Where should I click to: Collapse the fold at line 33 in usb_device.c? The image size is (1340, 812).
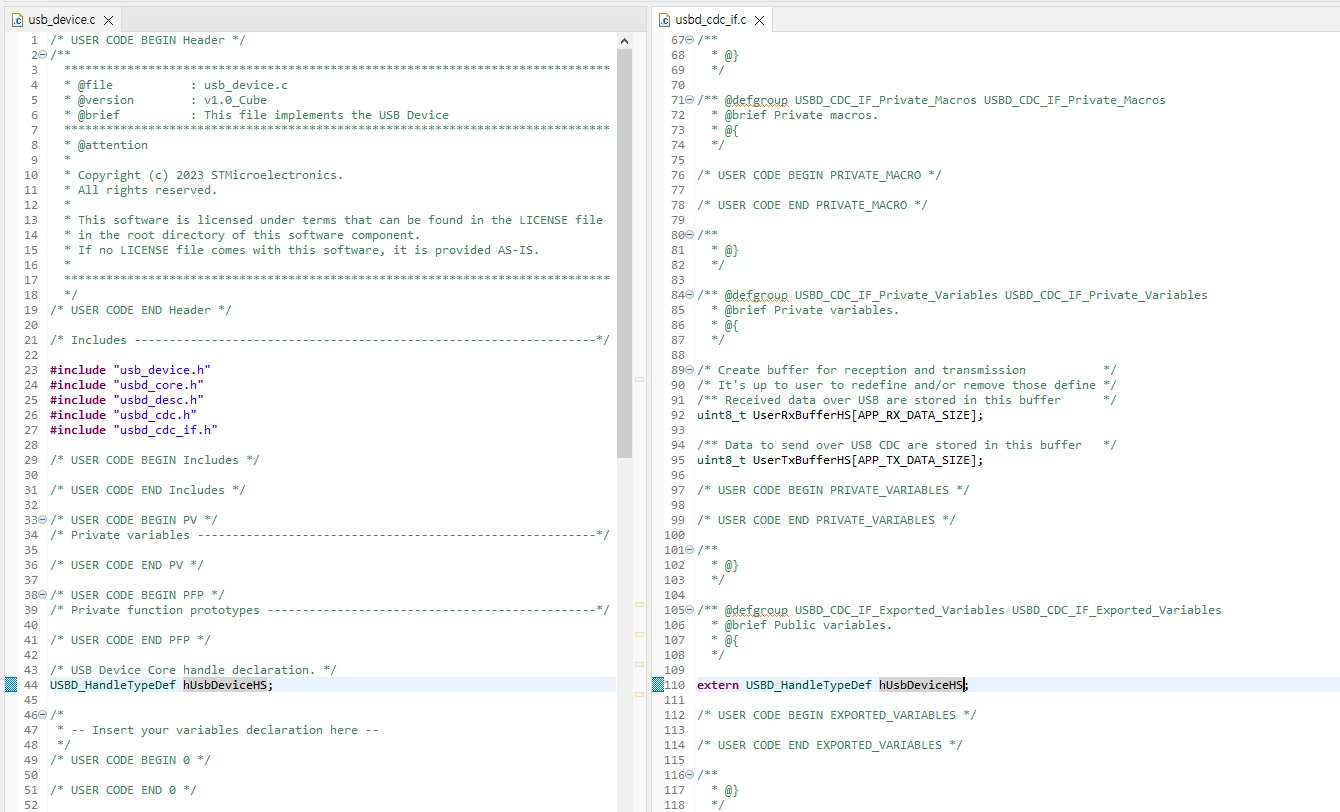click(x=43, y=520)
